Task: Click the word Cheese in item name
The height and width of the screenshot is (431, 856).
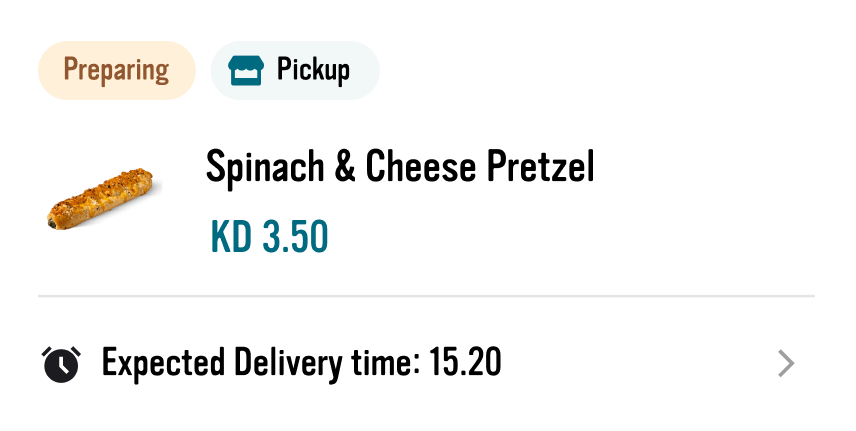Action: pyautogui.click(x=420, y=166)
